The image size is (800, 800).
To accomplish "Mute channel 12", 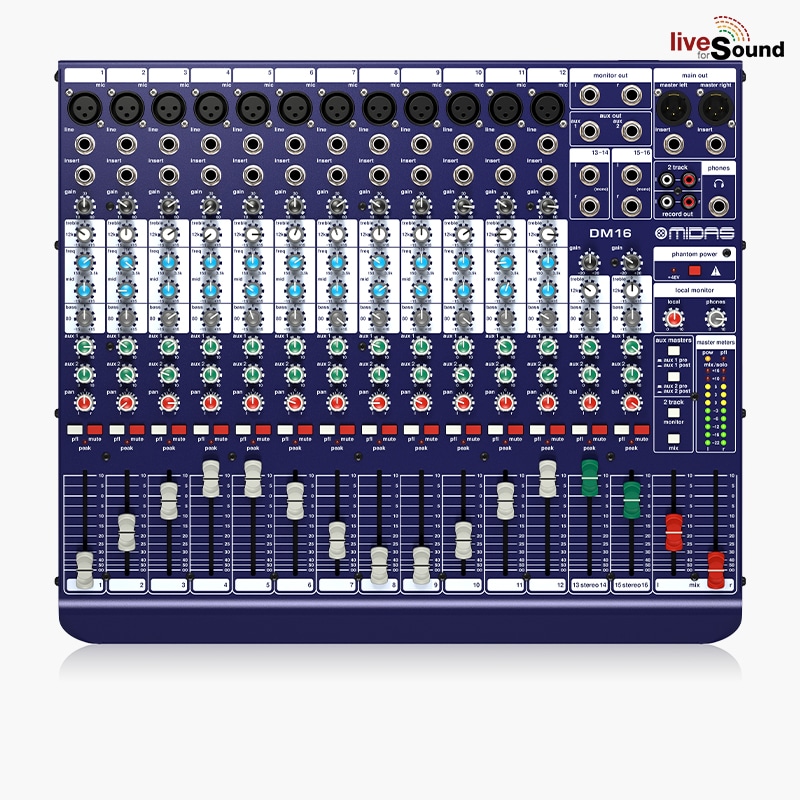I will click(x=557, y=430).
